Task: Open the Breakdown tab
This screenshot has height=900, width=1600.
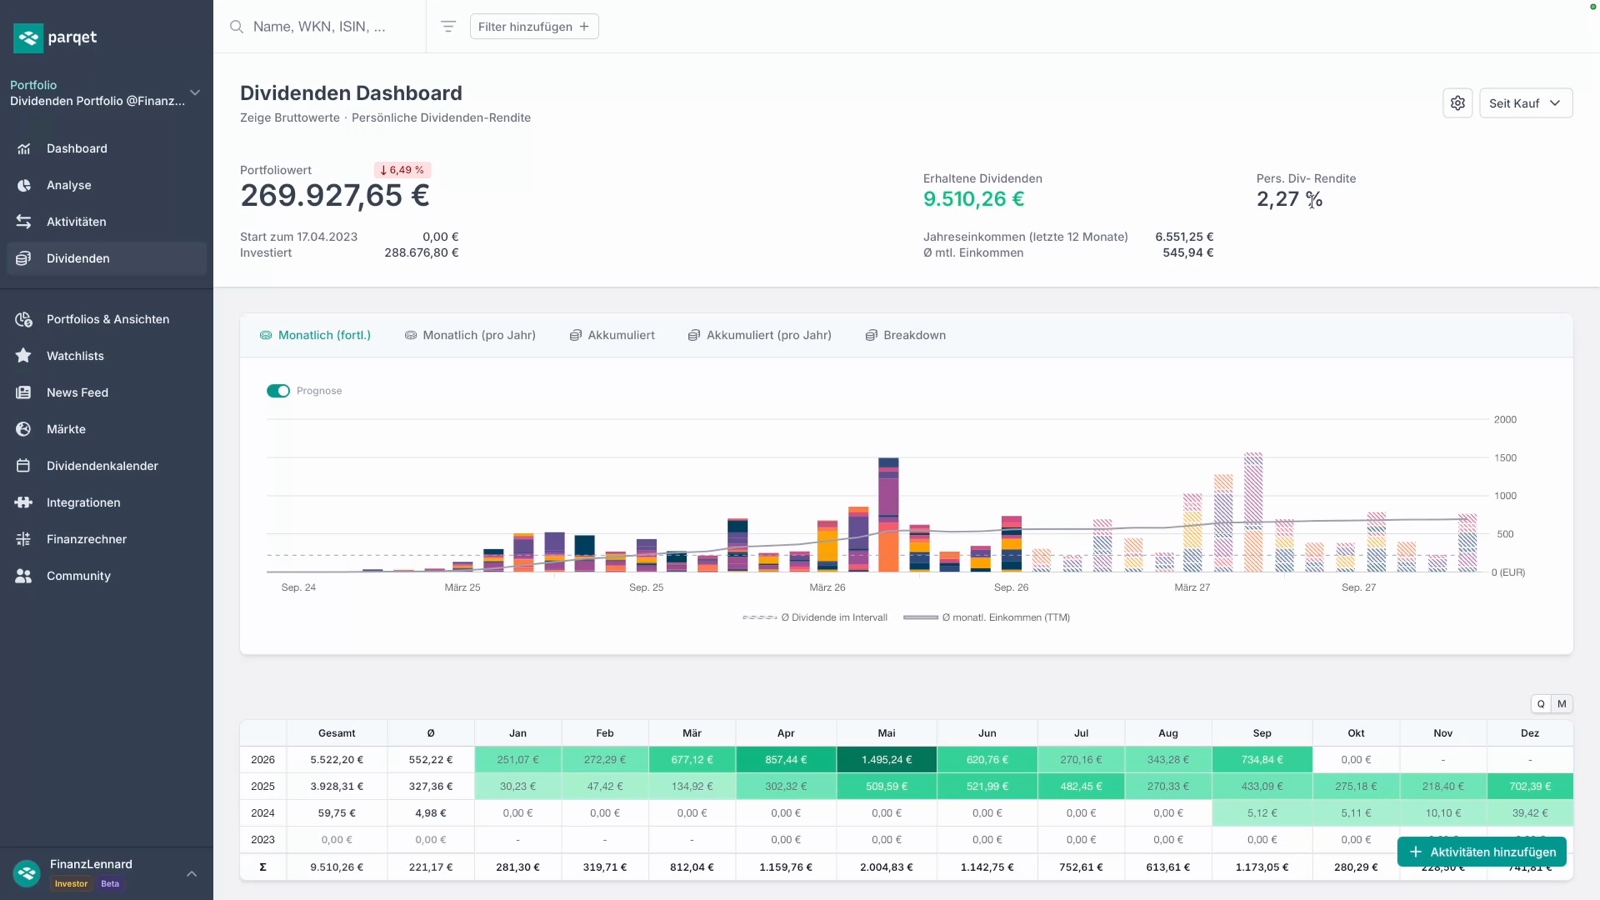Action: (x=905, y=335)
